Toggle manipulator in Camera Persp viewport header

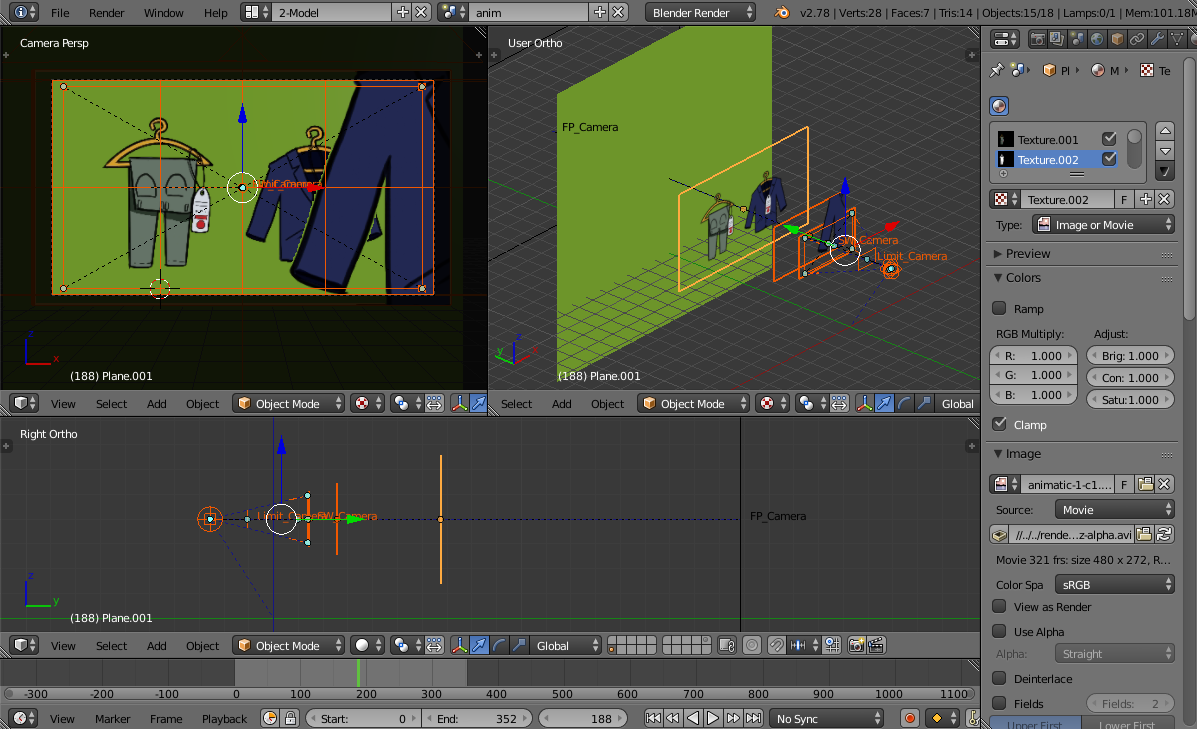tap(459, 404)
